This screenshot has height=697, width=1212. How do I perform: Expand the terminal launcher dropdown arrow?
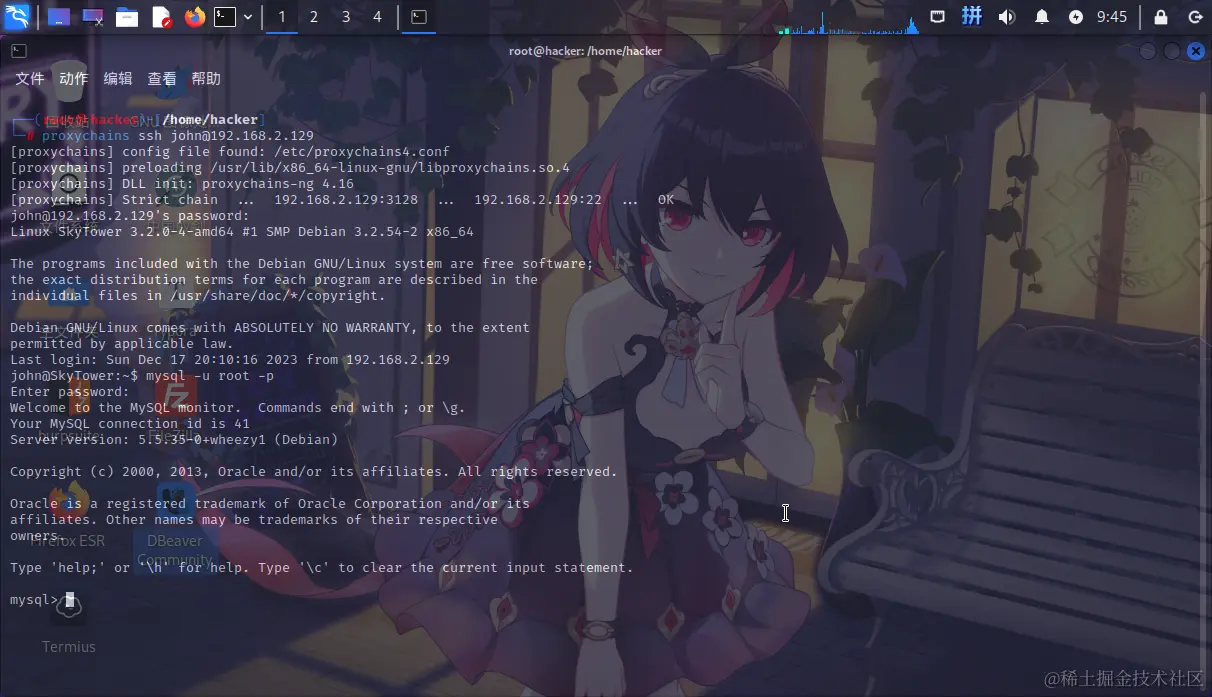tap(248, 17)
